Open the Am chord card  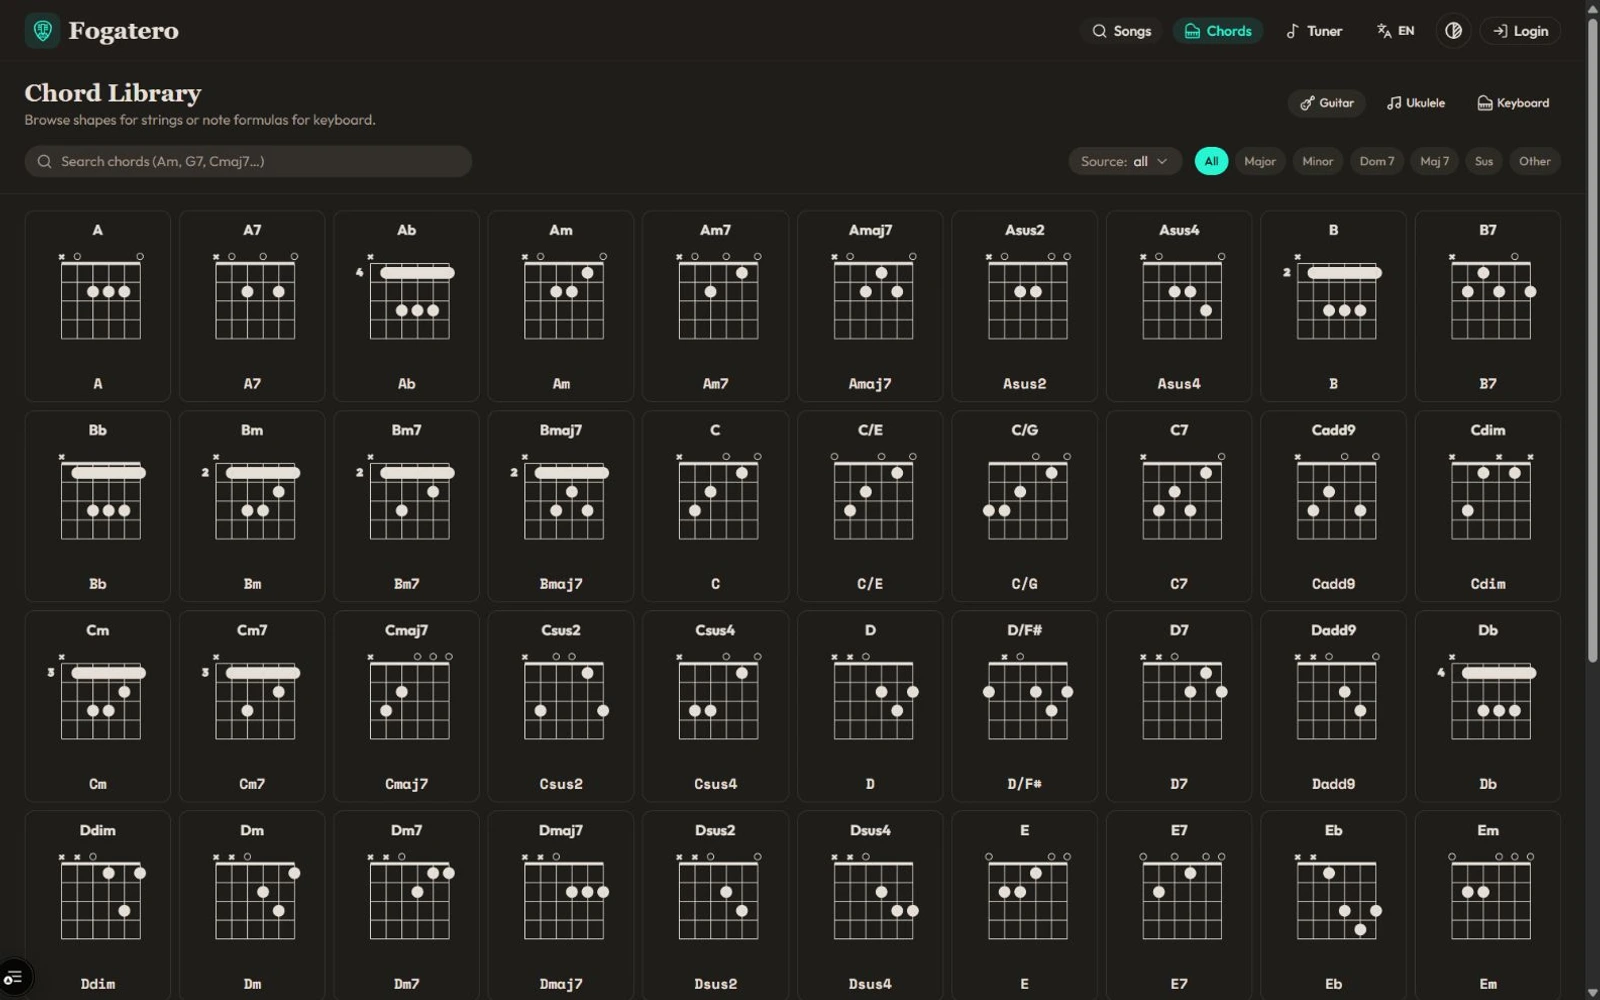click(561, 306)
